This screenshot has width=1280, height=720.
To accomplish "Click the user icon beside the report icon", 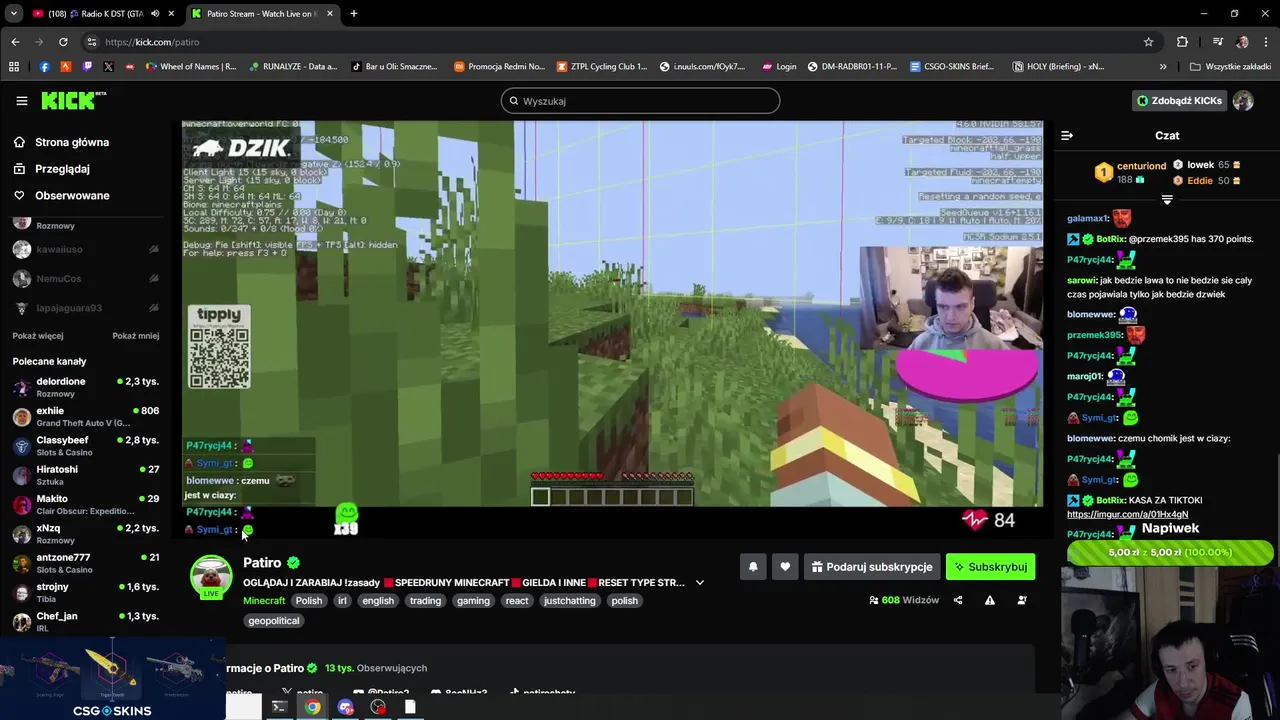I will click(x=1022, y=600).
